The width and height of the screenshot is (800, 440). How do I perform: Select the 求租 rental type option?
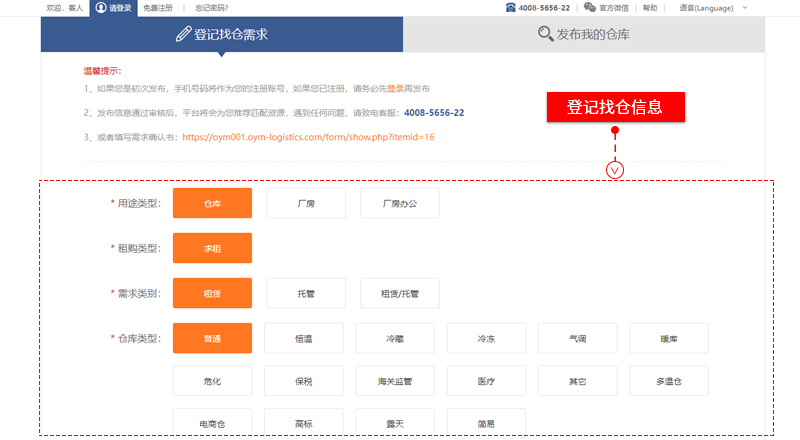[212, 248]
